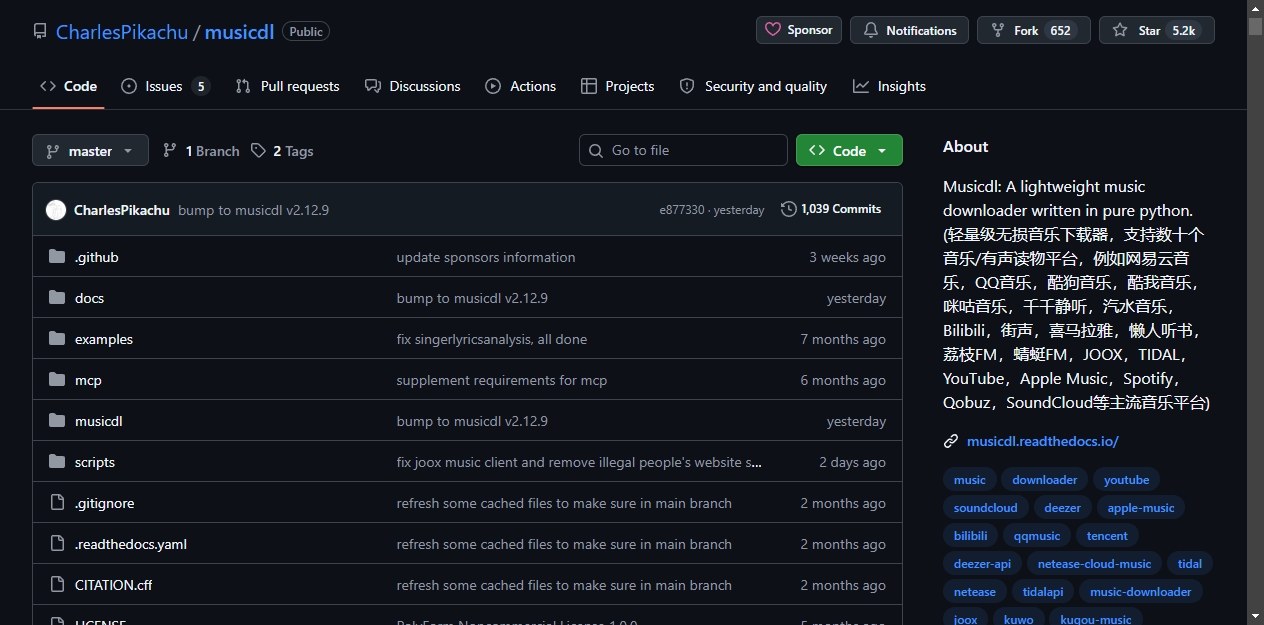Select the deezer-api topic tag
Screen dimensions: 1264x625
(982, 564)
